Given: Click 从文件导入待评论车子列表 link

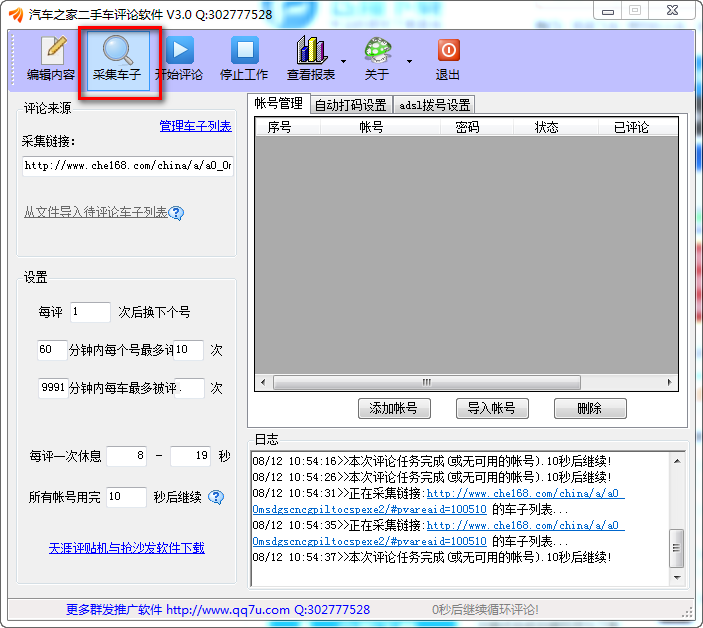Looking at the screenshot, I should point(95,212).
